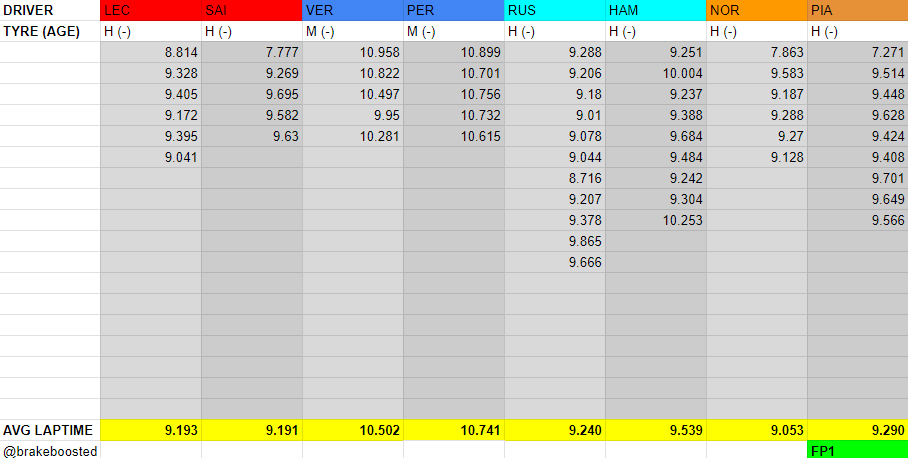Click the PIA driver header cell
Image resolution: width=908 pixels, height=458 pixels.
pos(857,11)
